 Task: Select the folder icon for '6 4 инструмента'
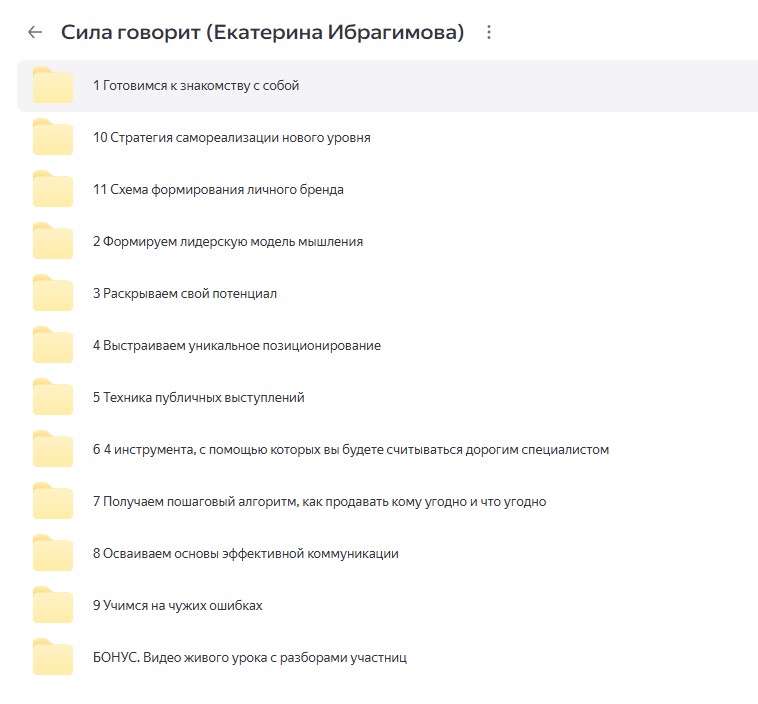coord(53,449)
